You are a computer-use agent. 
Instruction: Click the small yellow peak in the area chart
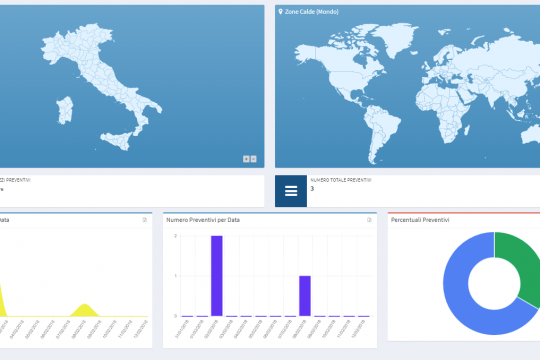click(85, 310)
